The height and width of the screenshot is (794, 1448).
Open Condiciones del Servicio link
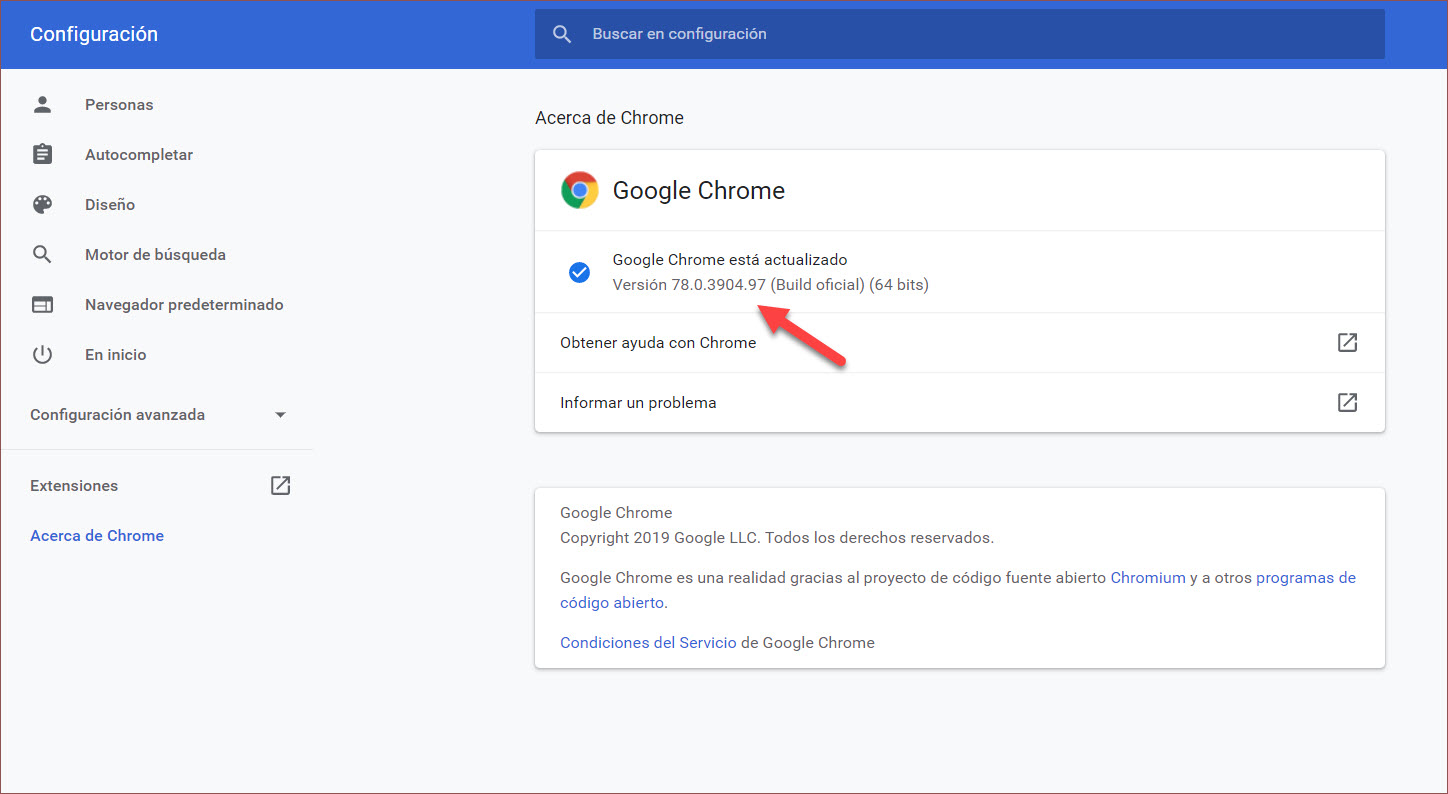tap(648, 642)
